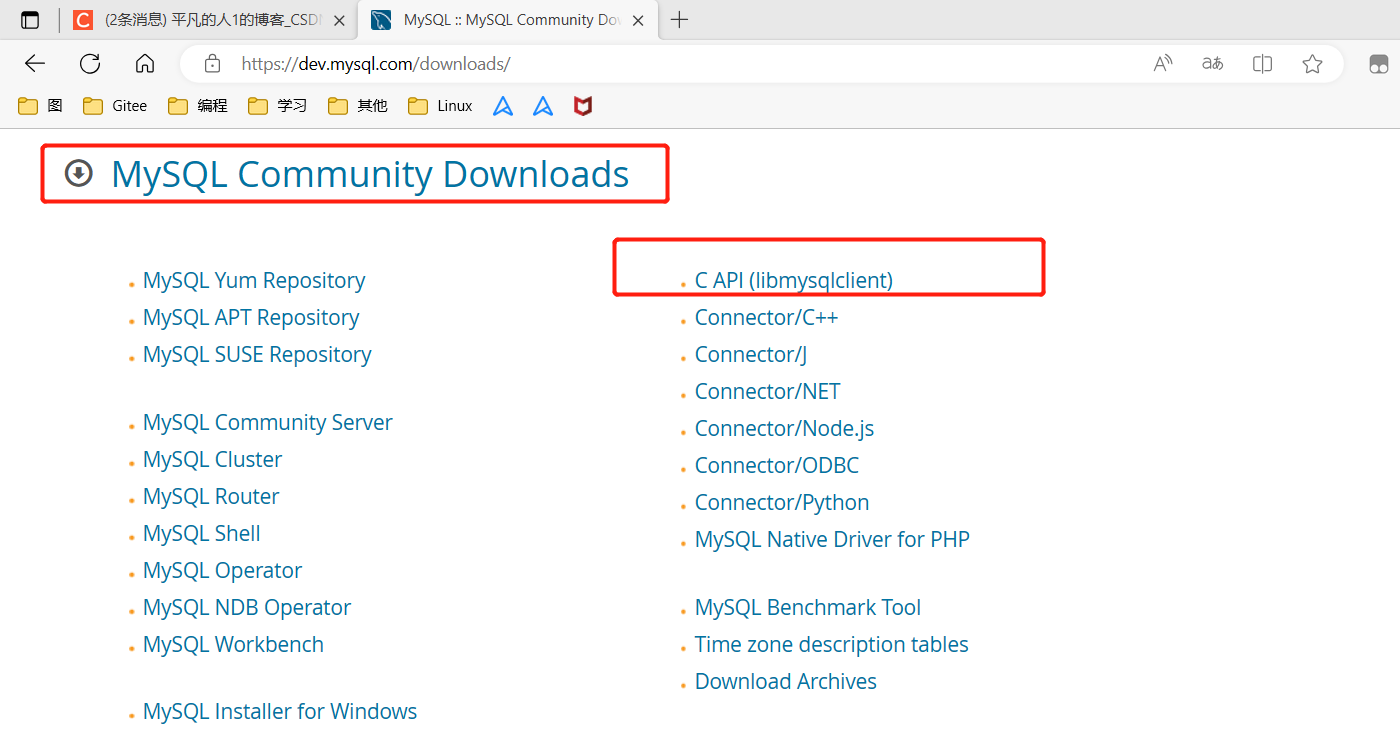1400x751 pixels.
Task: Open Connector/J link
Action: (x=751, y=355)
